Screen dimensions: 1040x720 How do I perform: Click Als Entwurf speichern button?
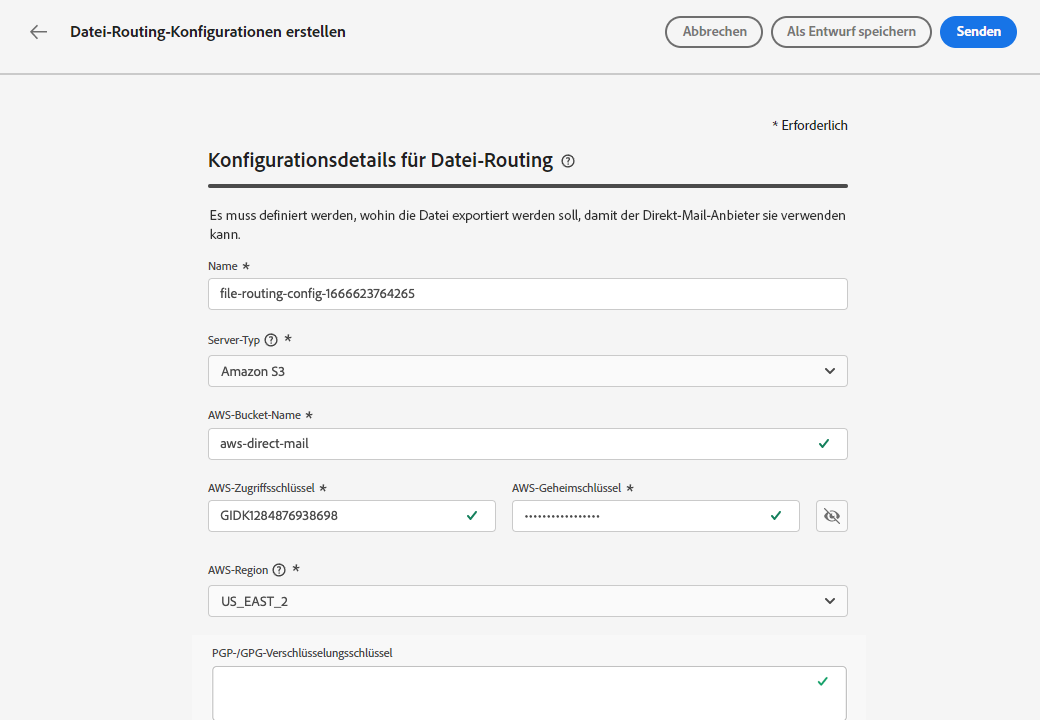coord(851,32)
